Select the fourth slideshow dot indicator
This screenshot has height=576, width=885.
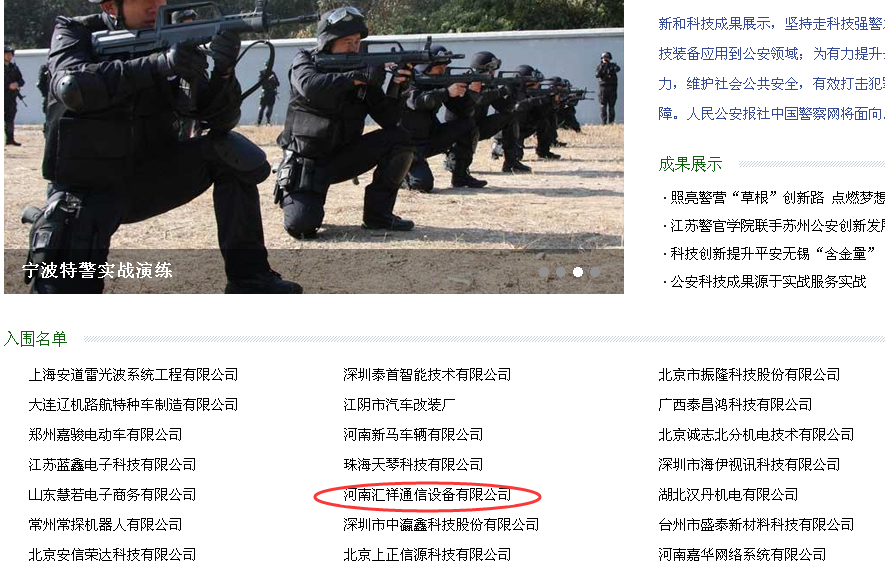click(x=595, y=272)
